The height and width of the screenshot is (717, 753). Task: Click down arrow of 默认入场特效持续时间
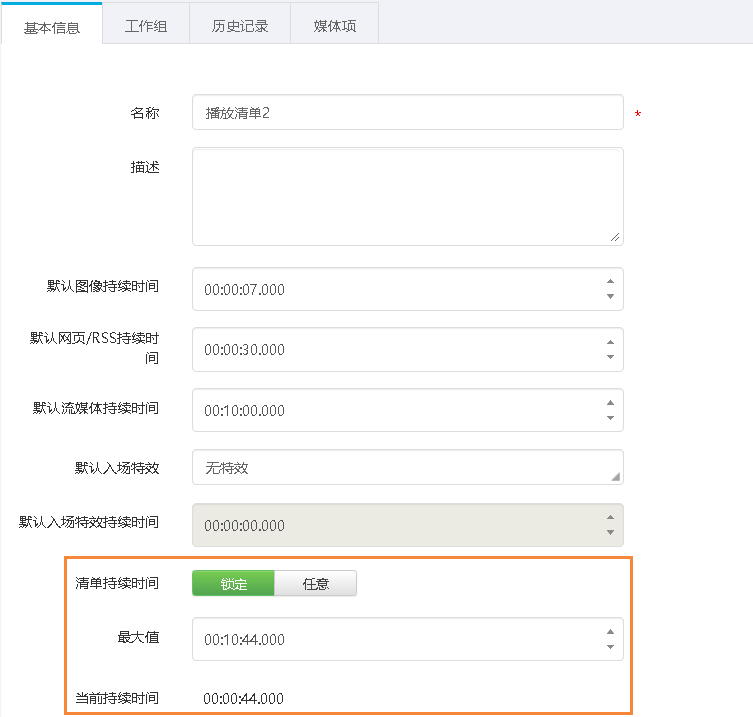click(610, 533)
